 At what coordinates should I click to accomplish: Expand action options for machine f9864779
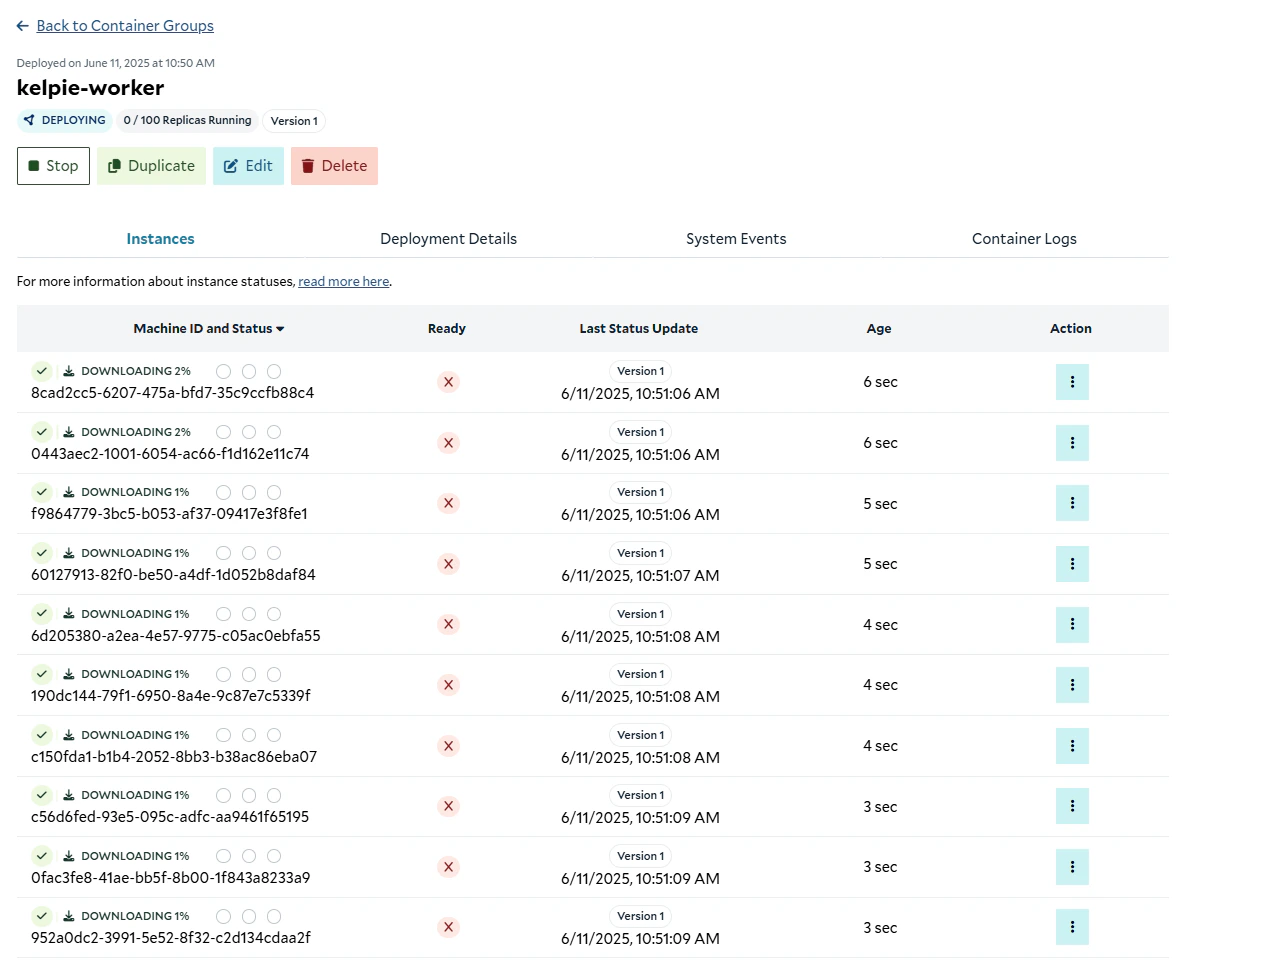(1072, 503)
